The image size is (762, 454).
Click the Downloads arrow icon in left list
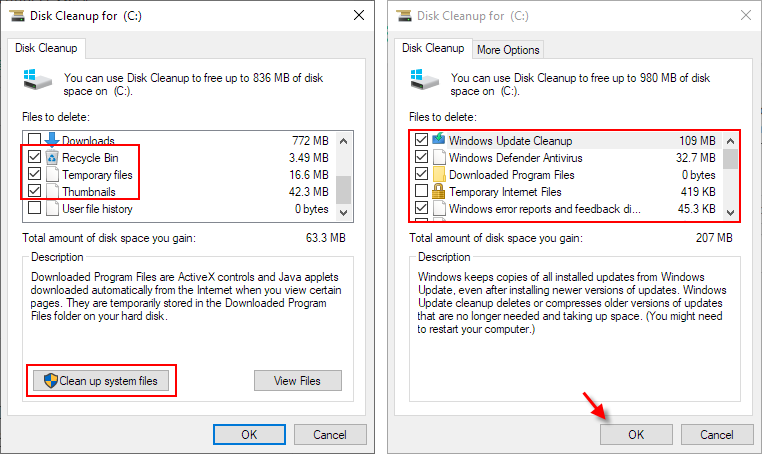point(52,140)
